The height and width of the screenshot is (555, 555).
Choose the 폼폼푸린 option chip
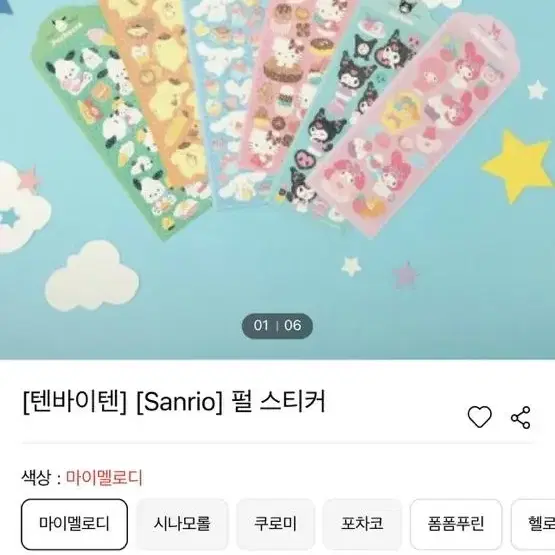pyautogui.click(x=456, y=524)
